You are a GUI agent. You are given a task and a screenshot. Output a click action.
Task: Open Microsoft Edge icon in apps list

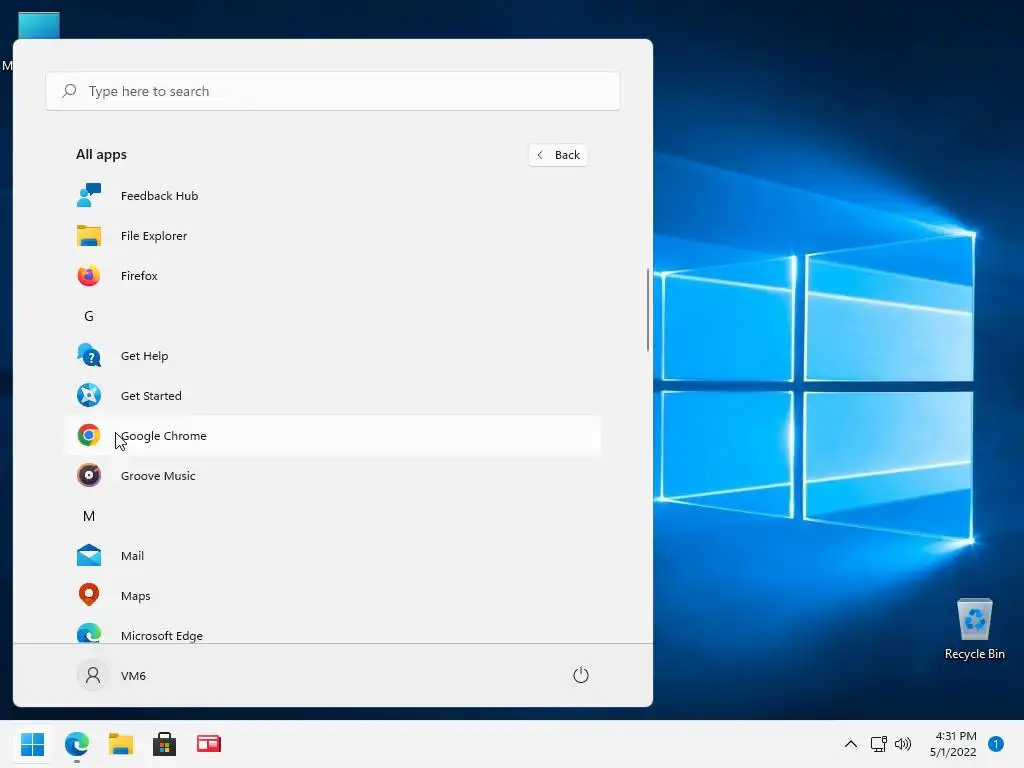tap(89, 633)
